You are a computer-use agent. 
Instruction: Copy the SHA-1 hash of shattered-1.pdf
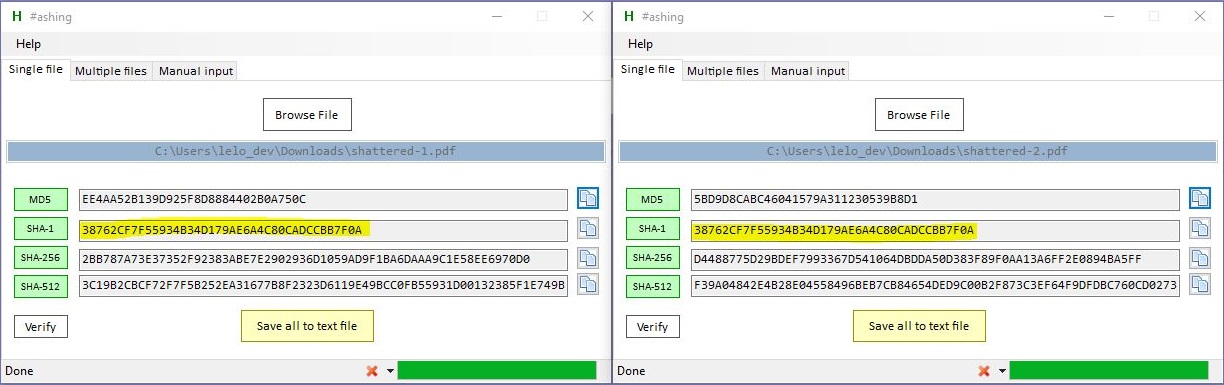click(587, 228)
